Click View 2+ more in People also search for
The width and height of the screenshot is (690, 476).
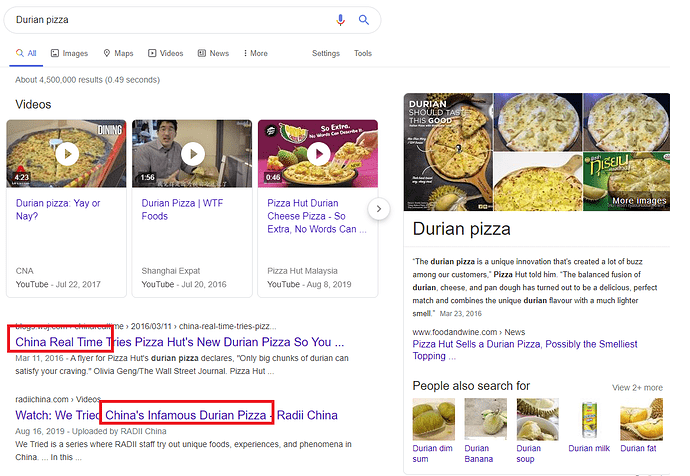(637, 388)
